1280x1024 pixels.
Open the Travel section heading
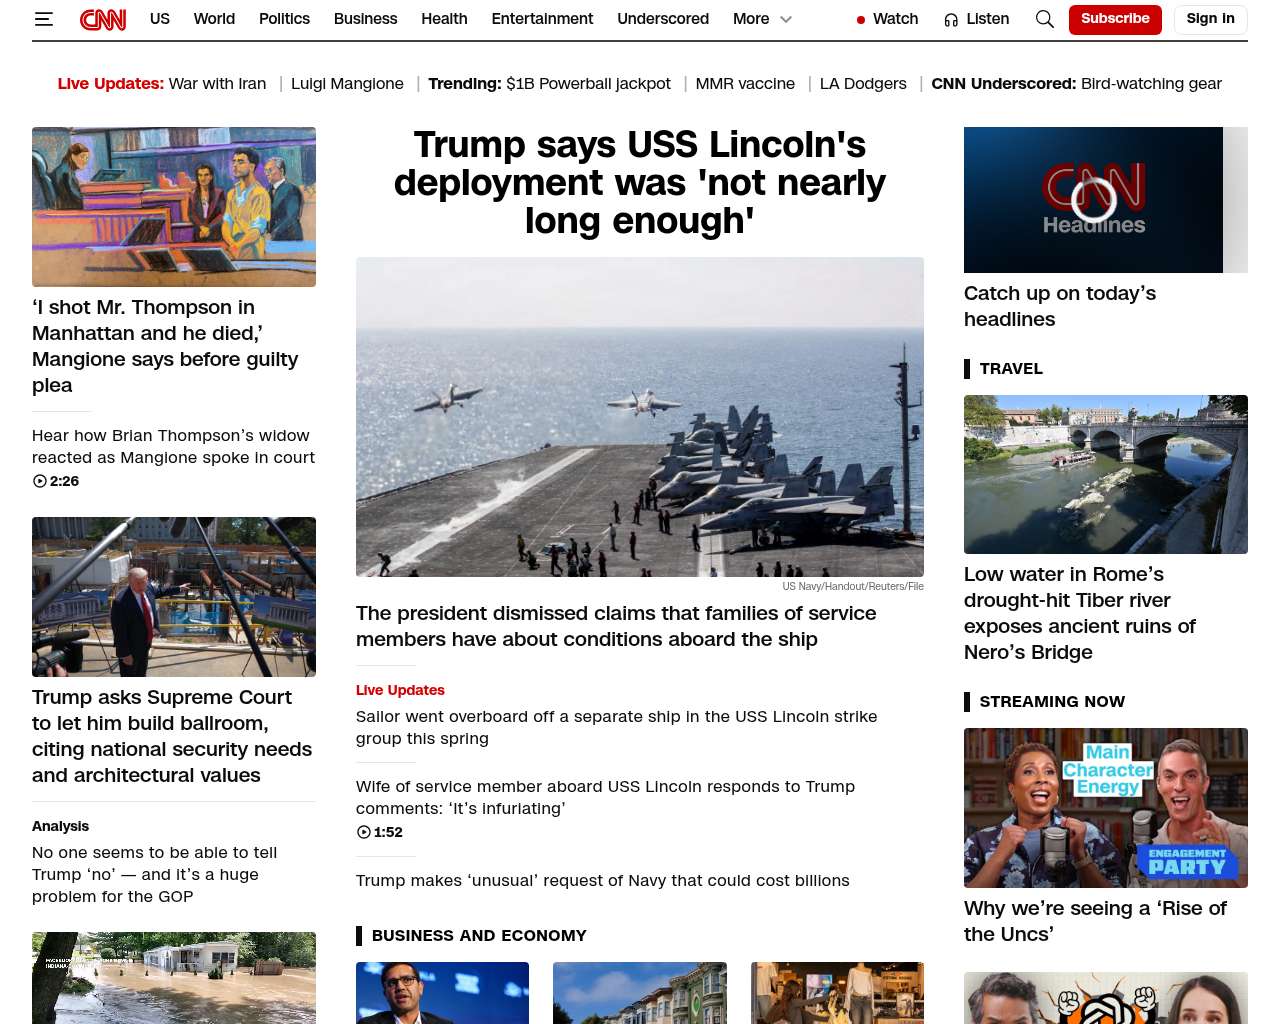(1011, 369)
